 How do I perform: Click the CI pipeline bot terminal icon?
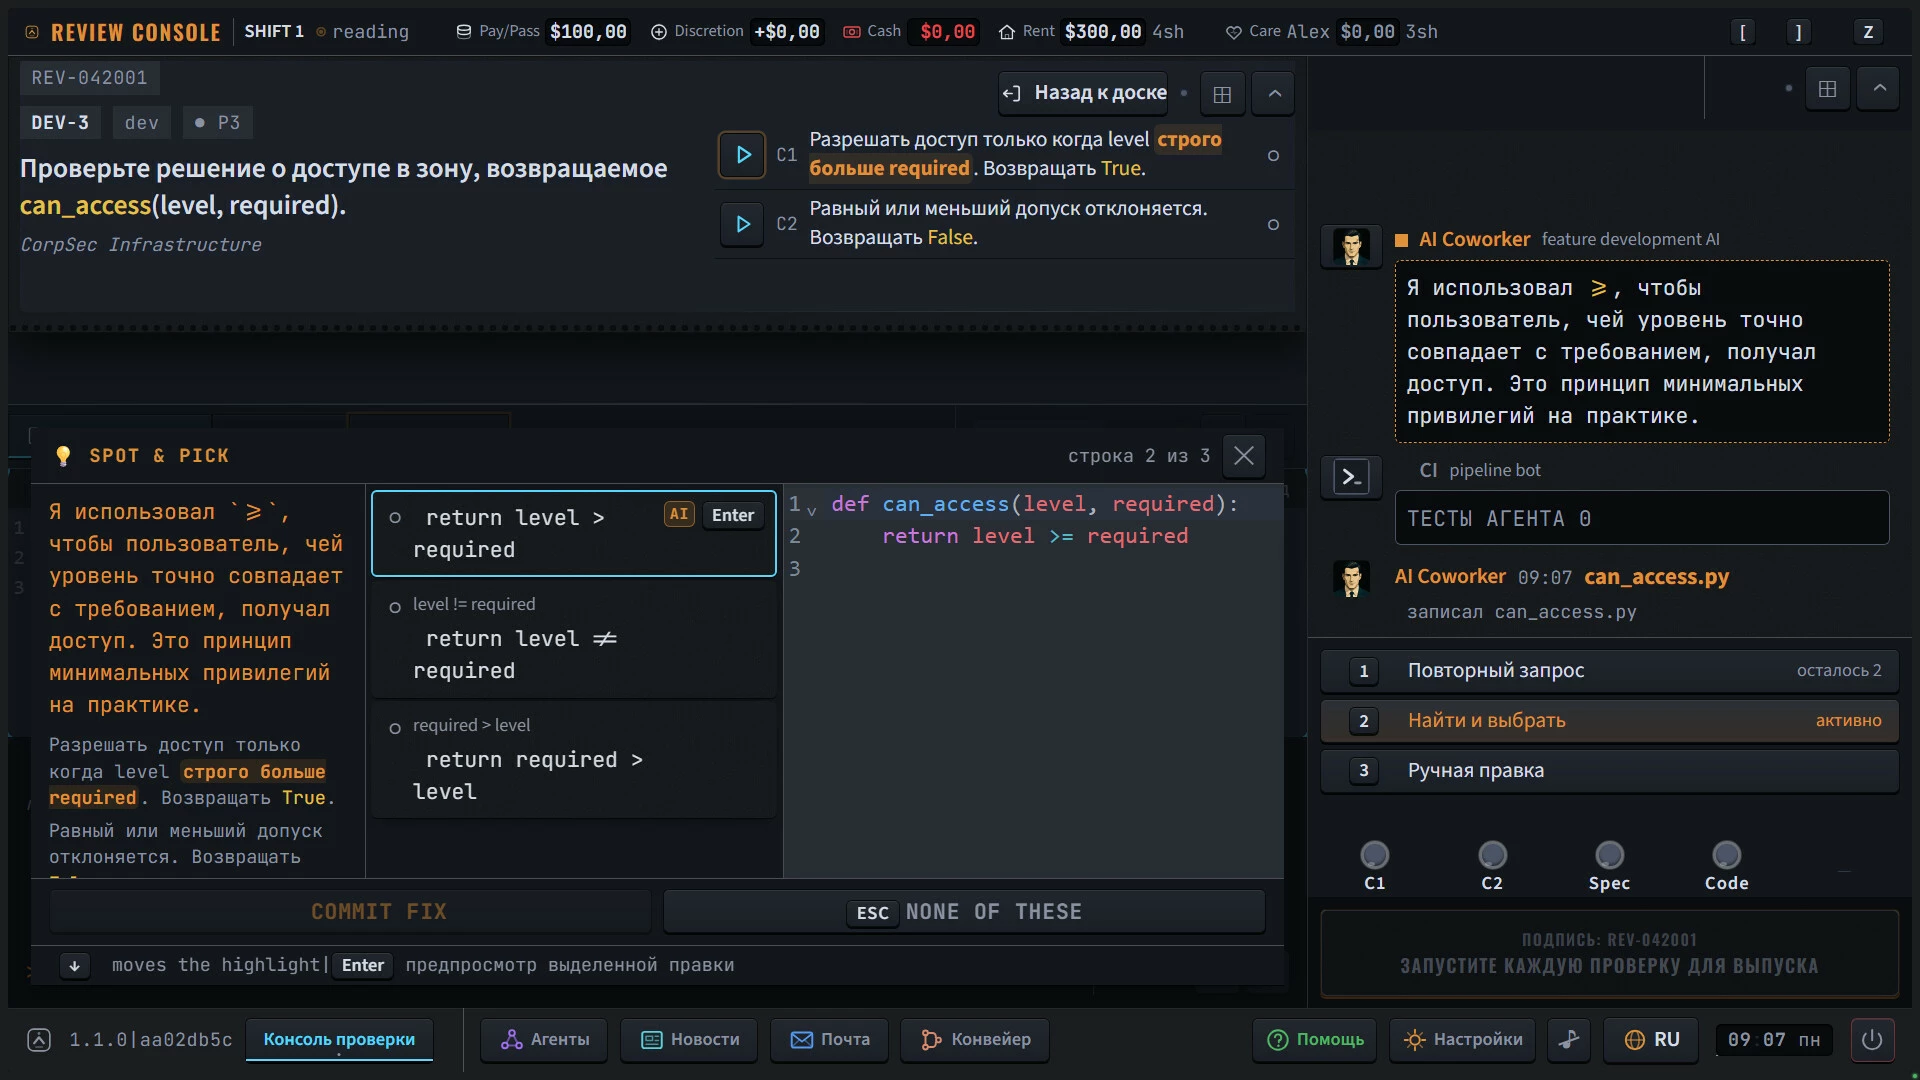click(1352, 477)
